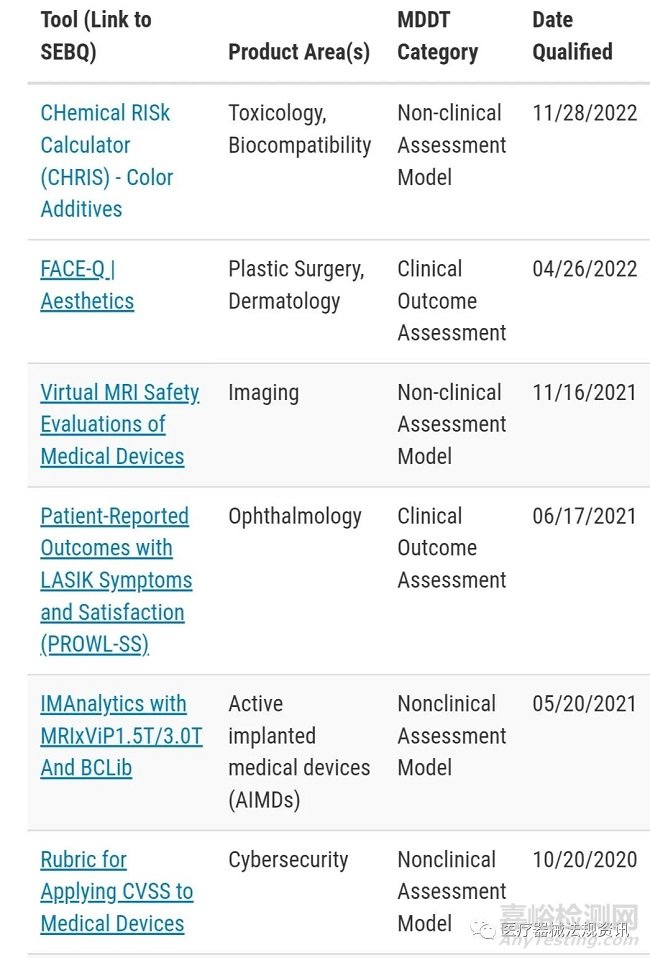Click the Product Area(s) column header
Viewport: 650px width, 958px height.
coord(298,52)
